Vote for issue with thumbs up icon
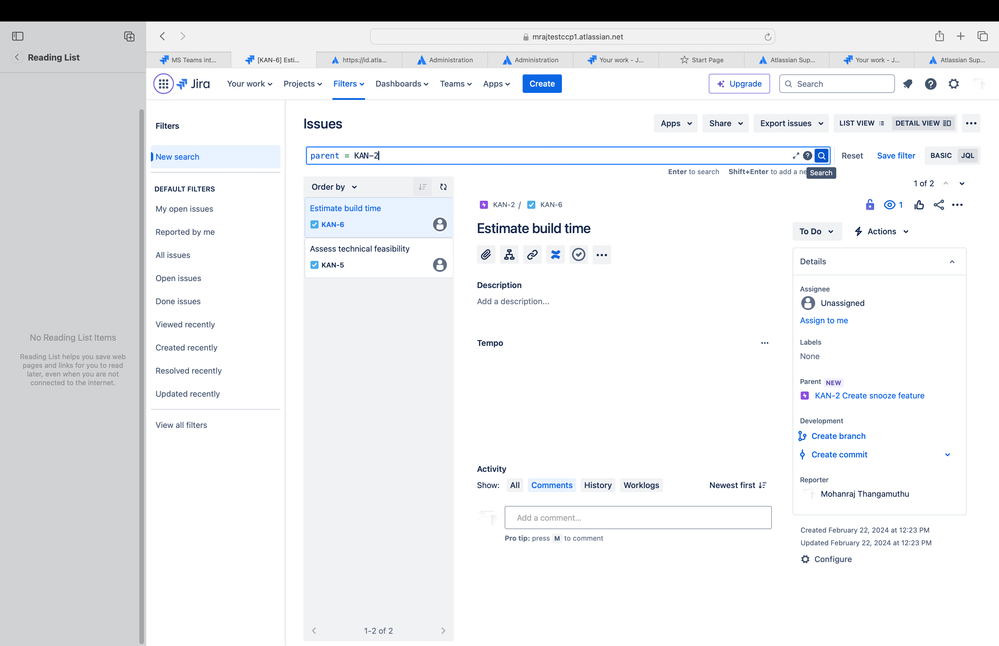Screen dimensions: 999x646 click(x=919, y=205)
